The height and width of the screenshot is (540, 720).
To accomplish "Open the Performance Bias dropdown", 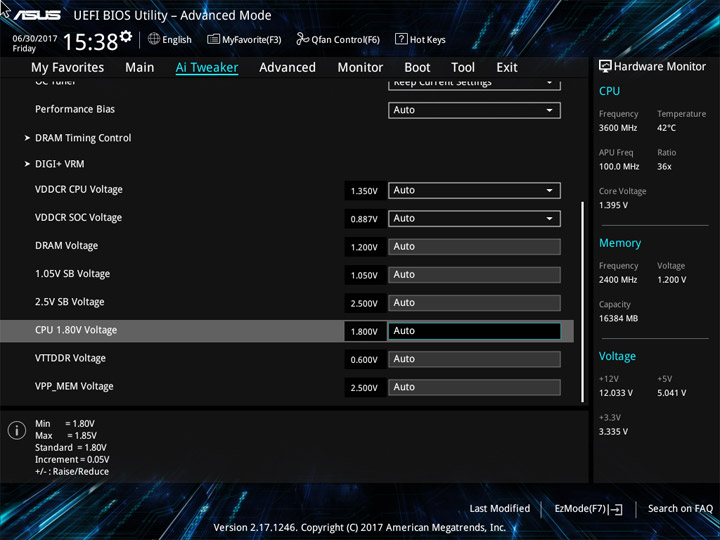I will pos(474,110).
